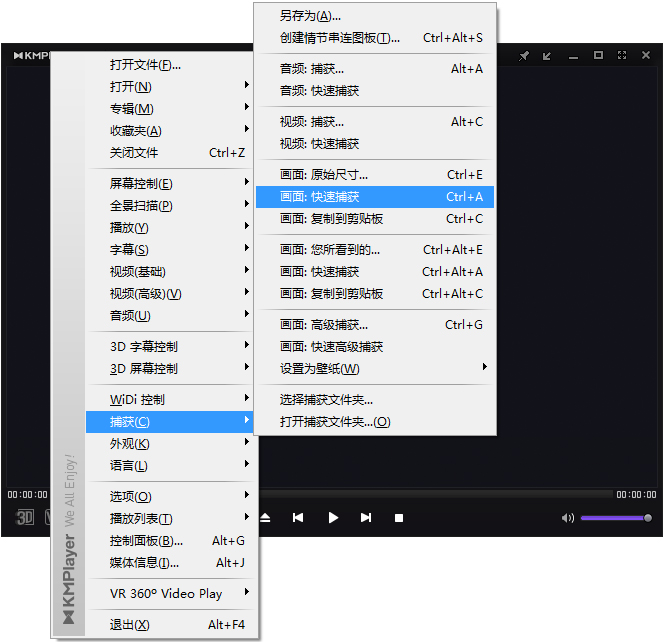Open 语言(L) submenu

click(x=170, y=466)
